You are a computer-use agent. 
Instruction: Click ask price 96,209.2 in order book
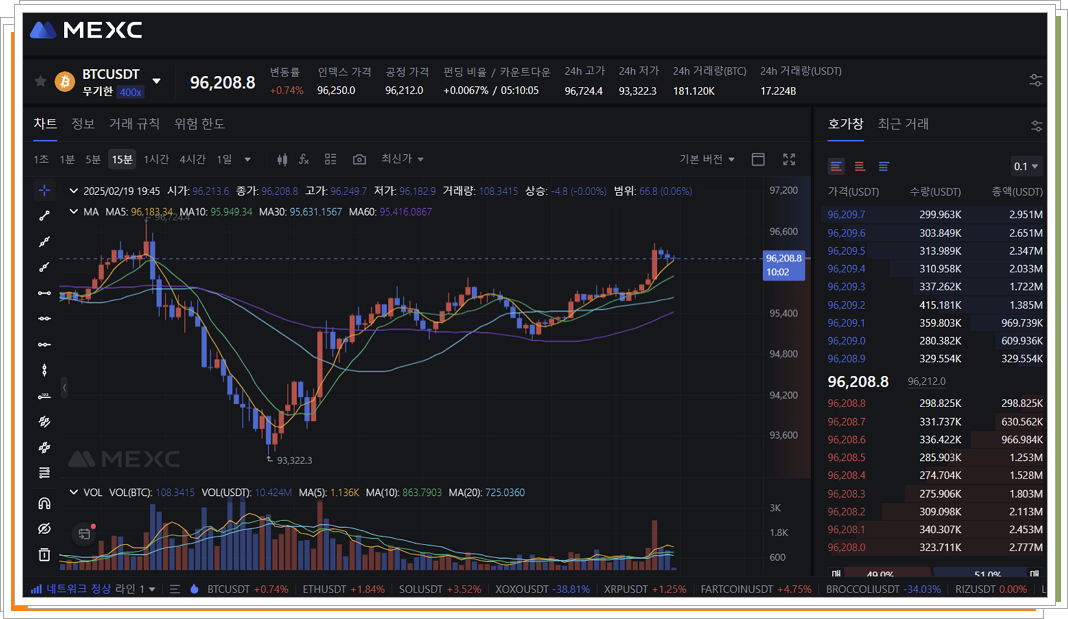tap(846, 305)
